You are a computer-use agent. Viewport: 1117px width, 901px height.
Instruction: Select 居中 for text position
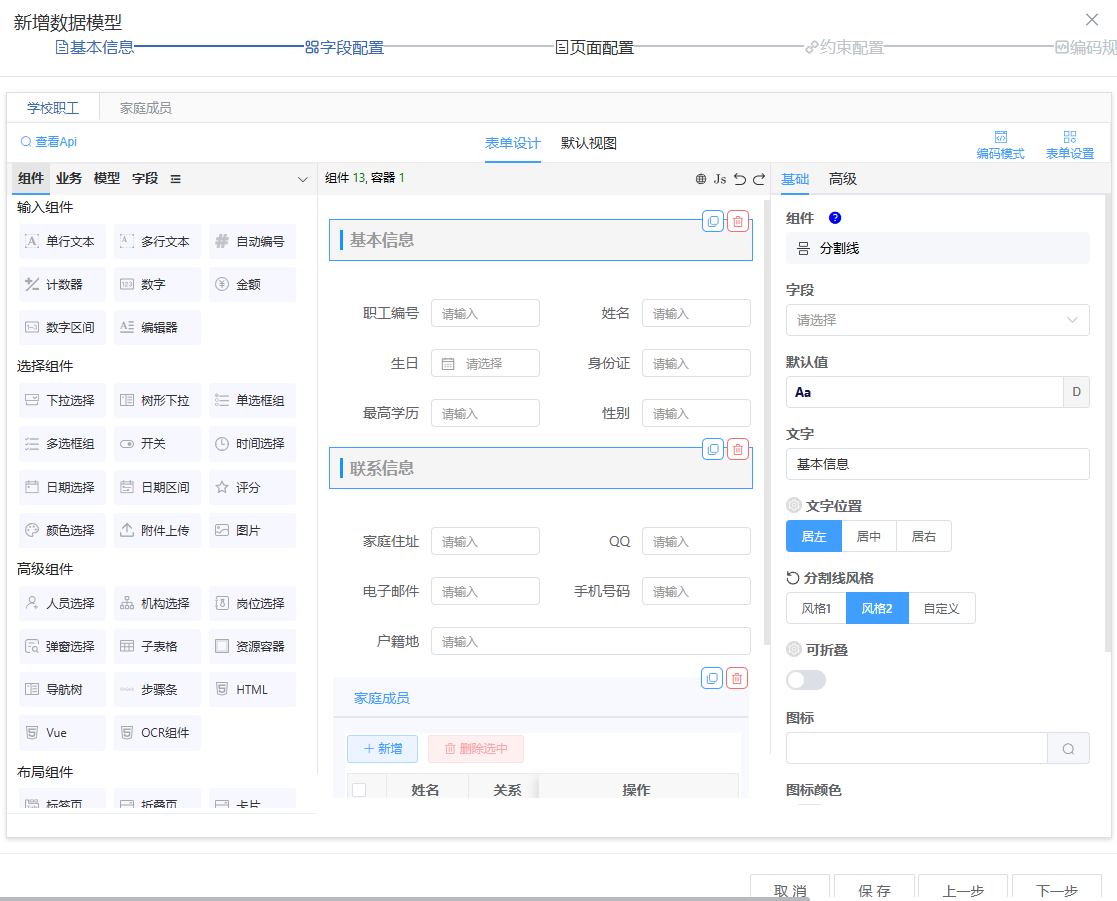coord(868,536)
